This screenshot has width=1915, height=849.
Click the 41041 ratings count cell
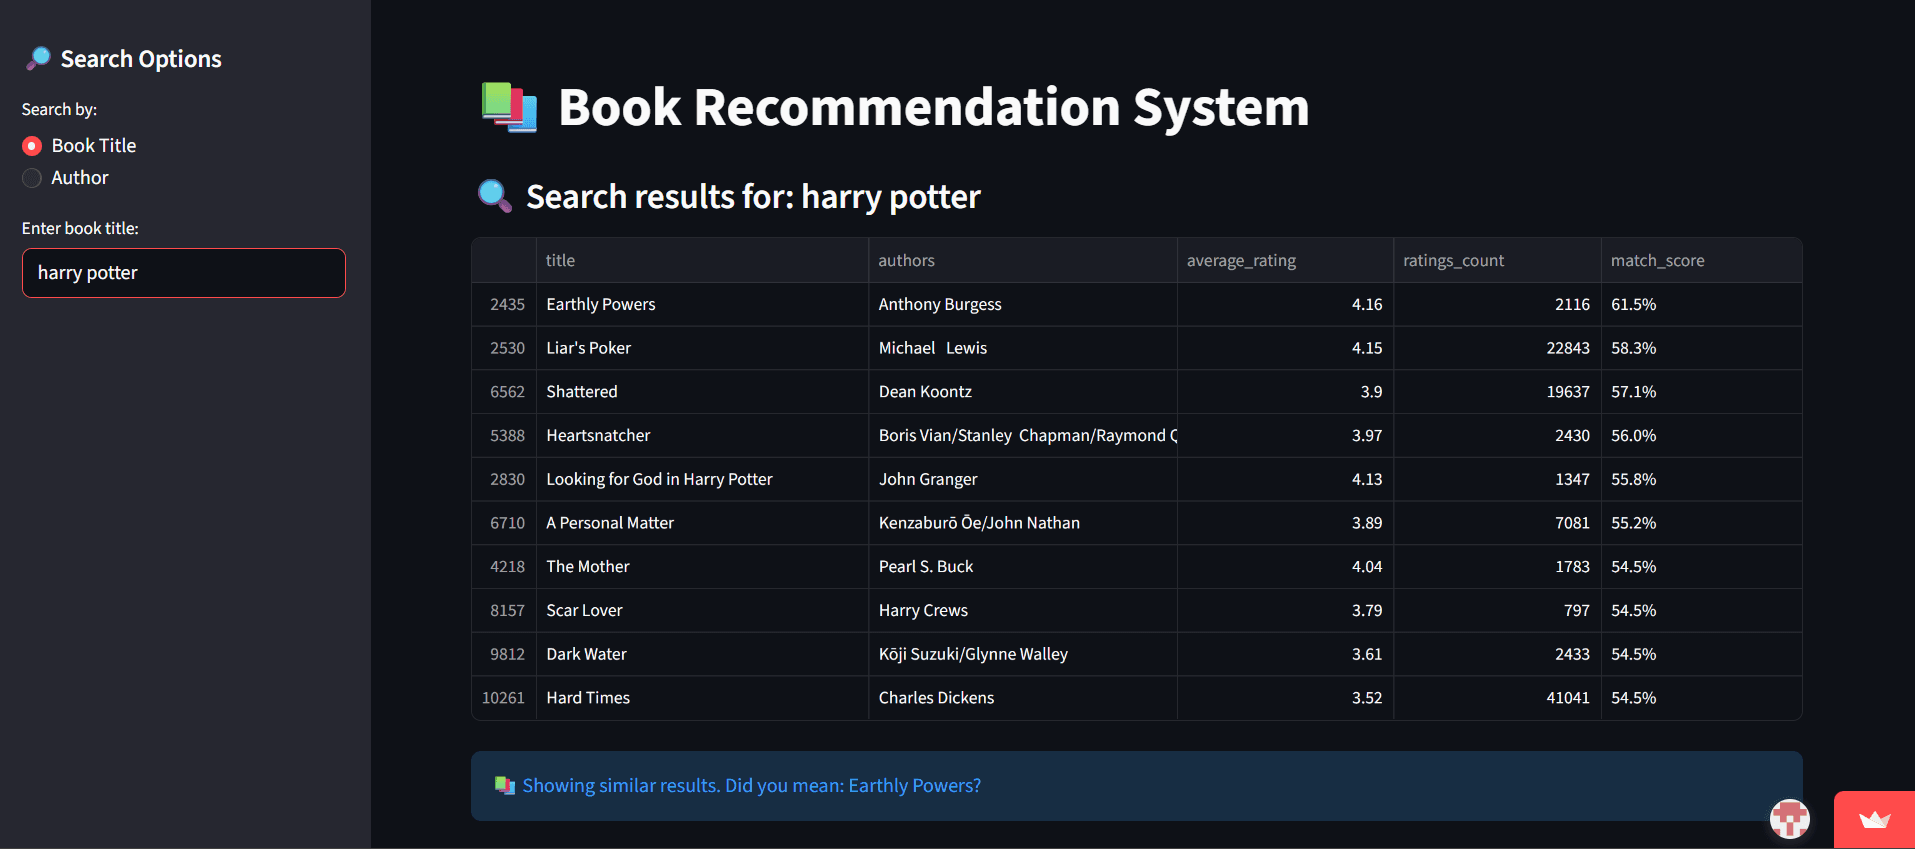(x=1497, y=698)
